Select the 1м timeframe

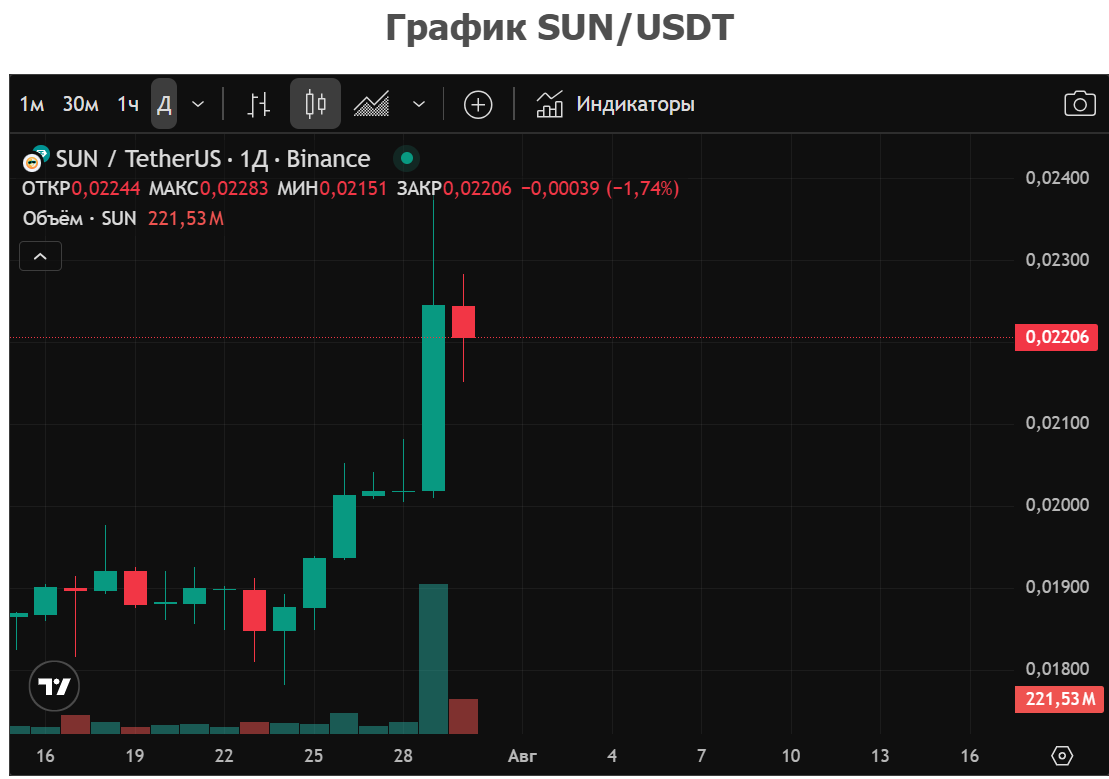[x=32, y=105]
